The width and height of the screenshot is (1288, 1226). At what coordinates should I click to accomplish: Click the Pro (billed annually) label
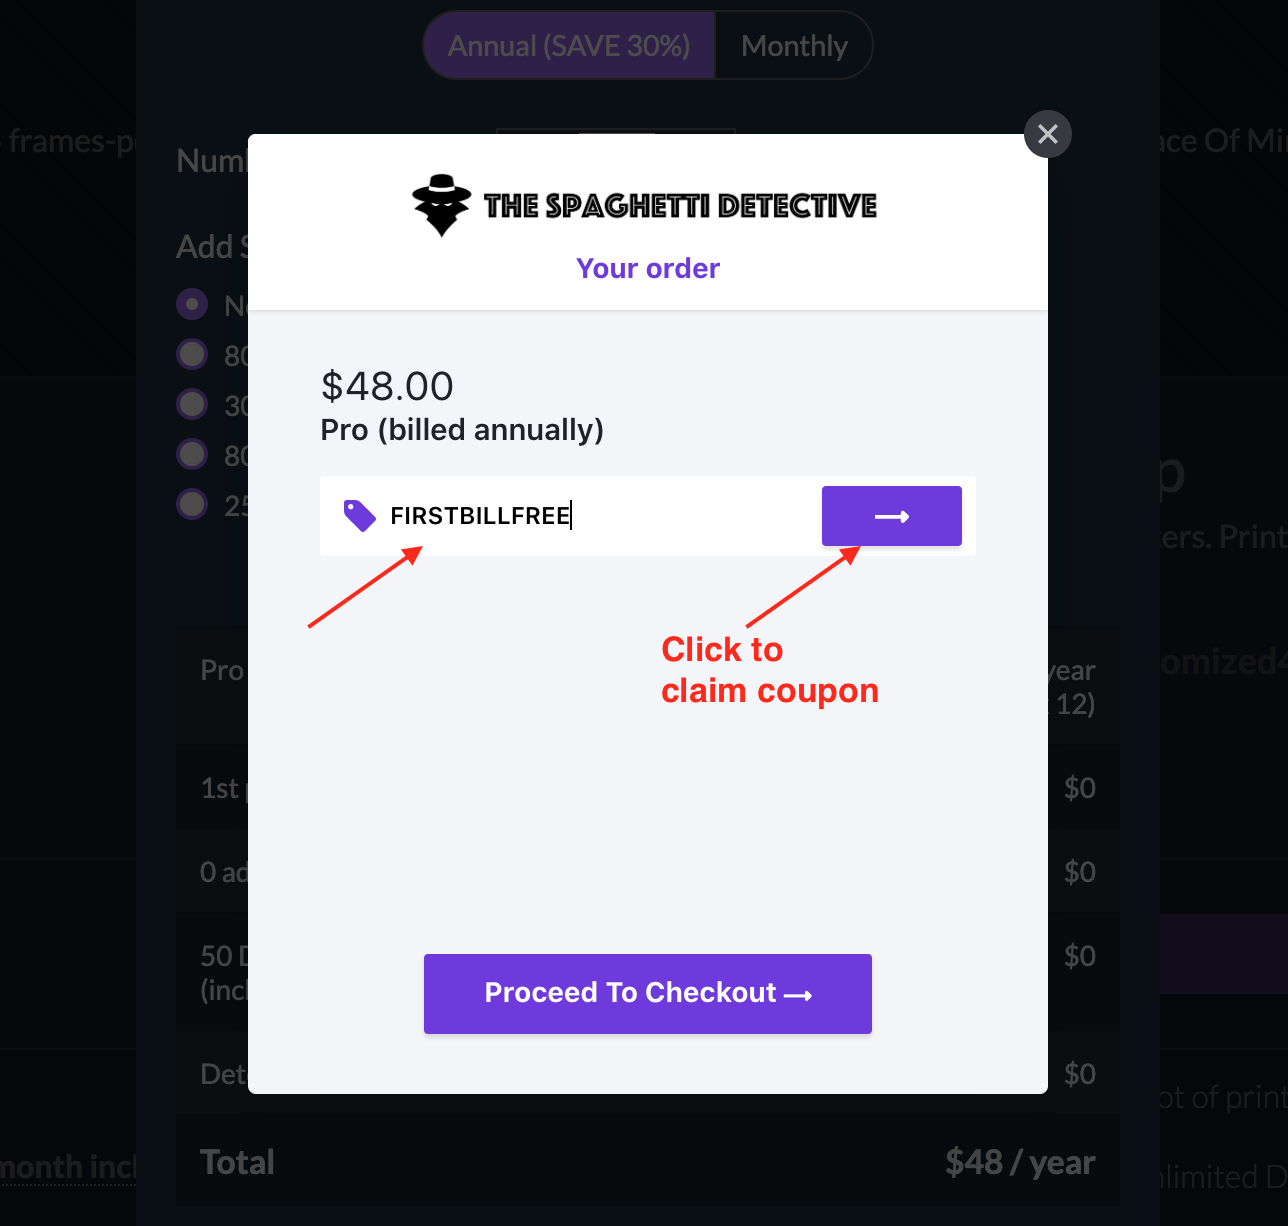(462, 430)
